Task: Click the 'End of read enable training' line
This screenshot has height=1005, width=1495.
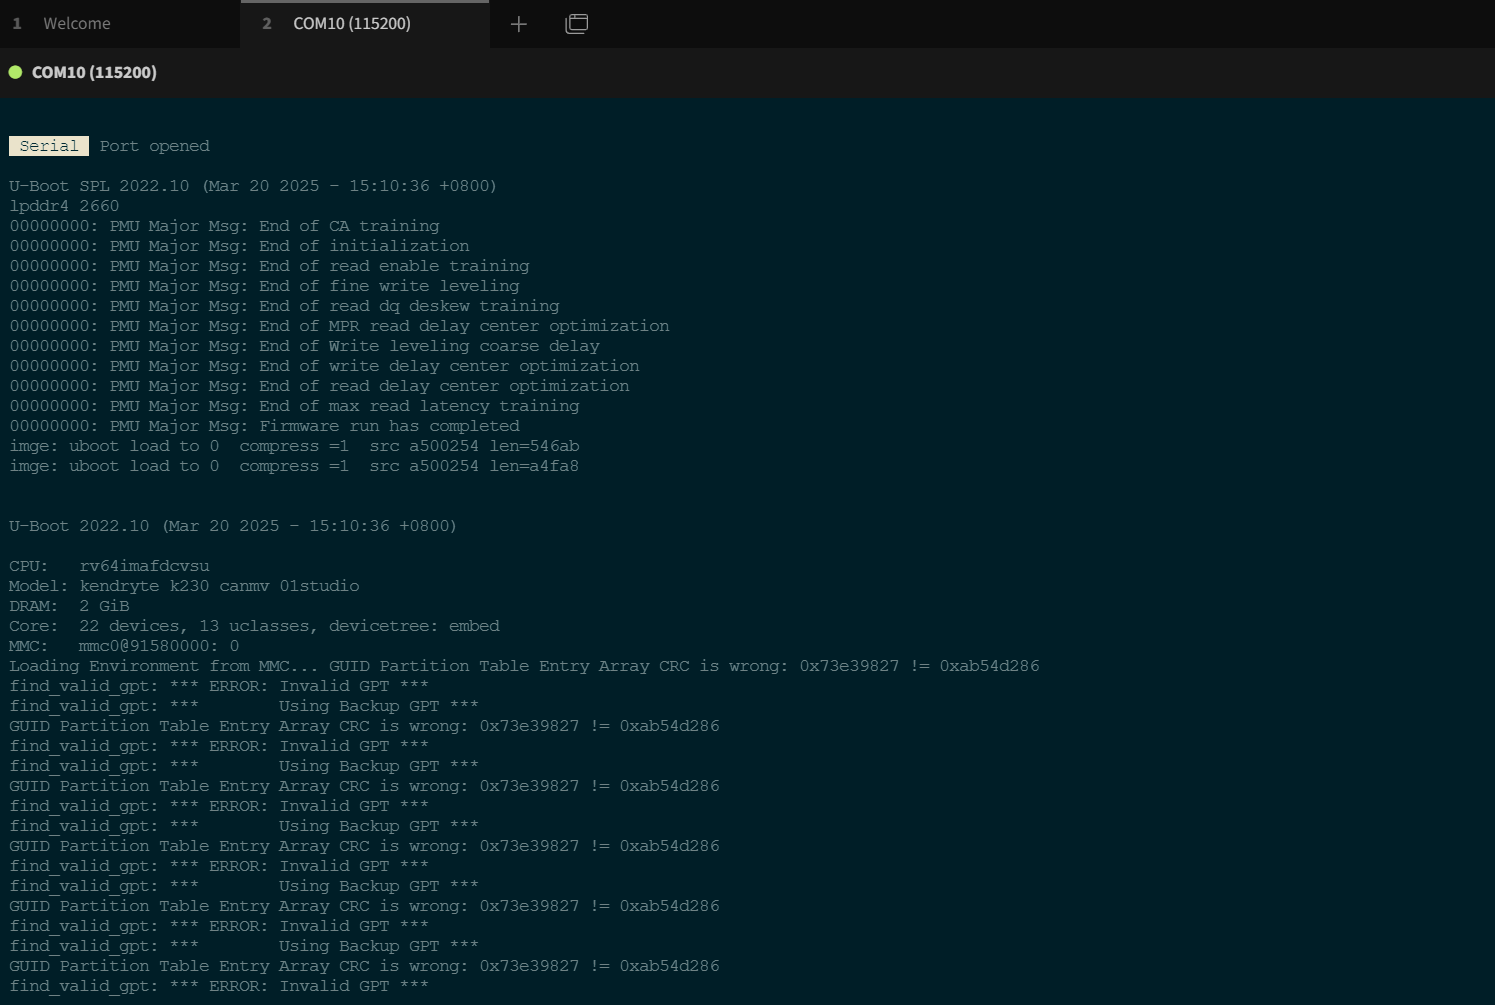Action: [269, 266]
